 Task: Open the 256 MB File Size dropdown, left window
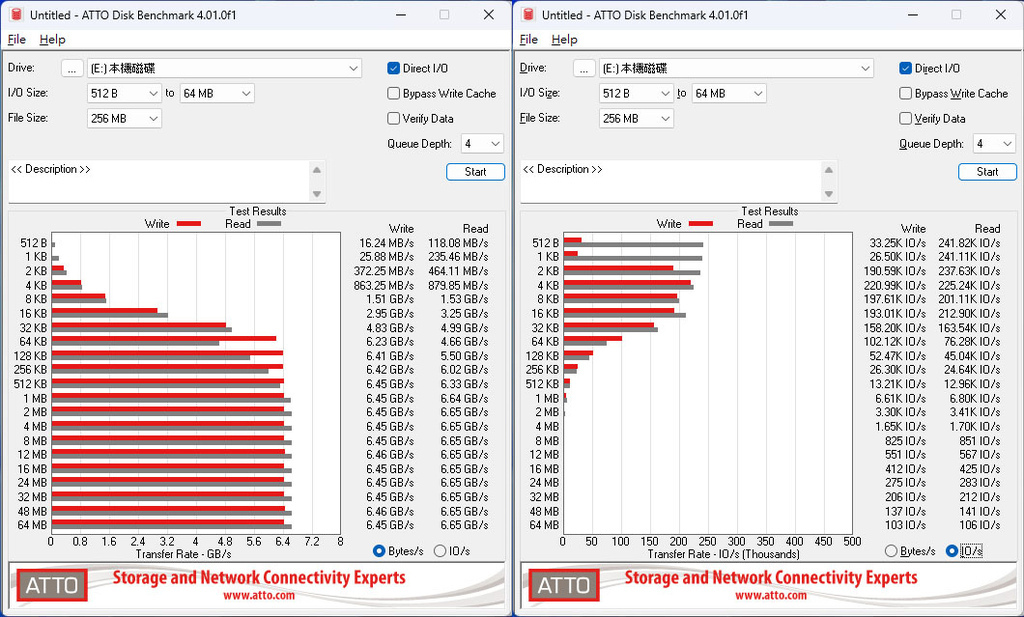coord(124,119)
